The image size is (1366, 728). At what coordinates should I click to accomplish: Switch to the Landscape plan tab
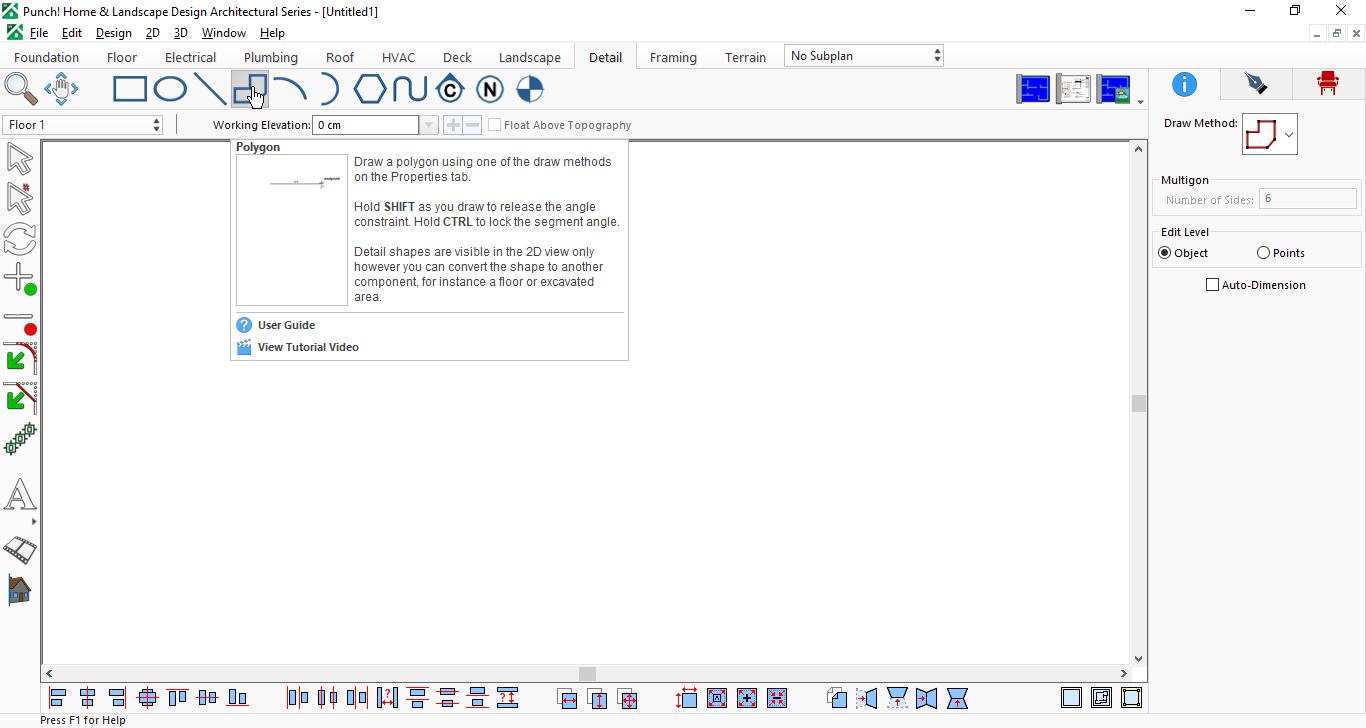530,57
